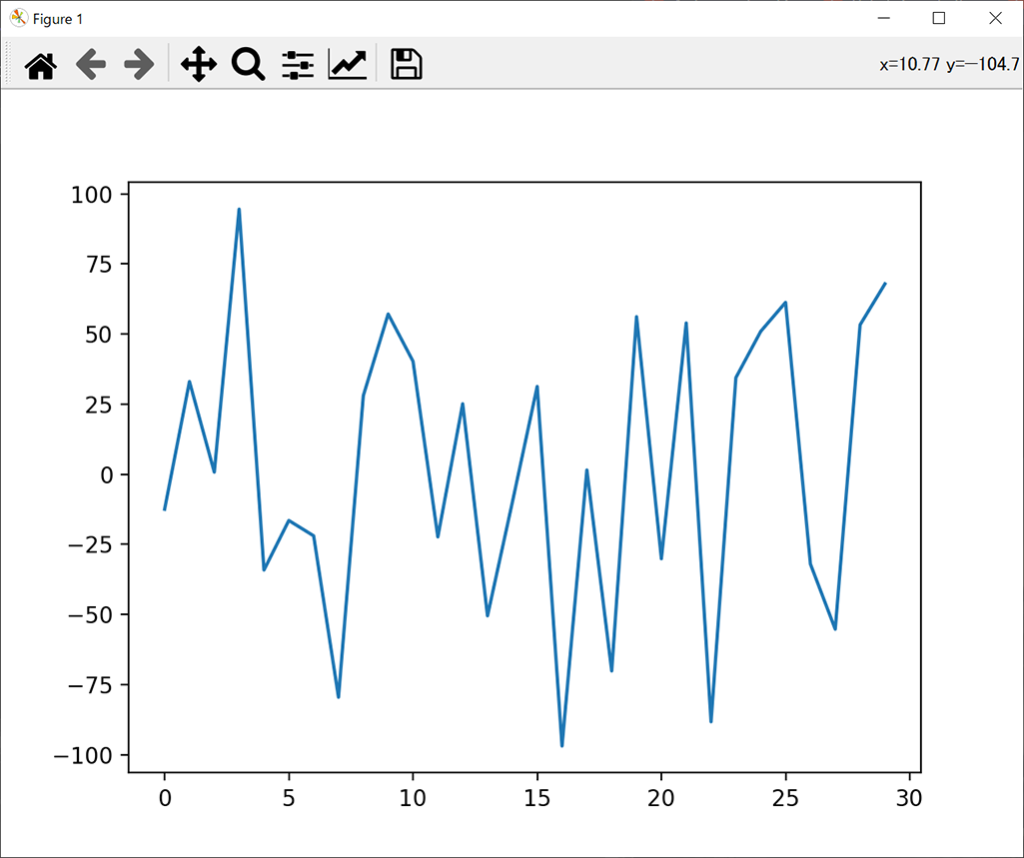Viewport: 1024px width, 858px height.
Task: Click the matplotlib icon in the title bar
Action: (x=18, y=18)
